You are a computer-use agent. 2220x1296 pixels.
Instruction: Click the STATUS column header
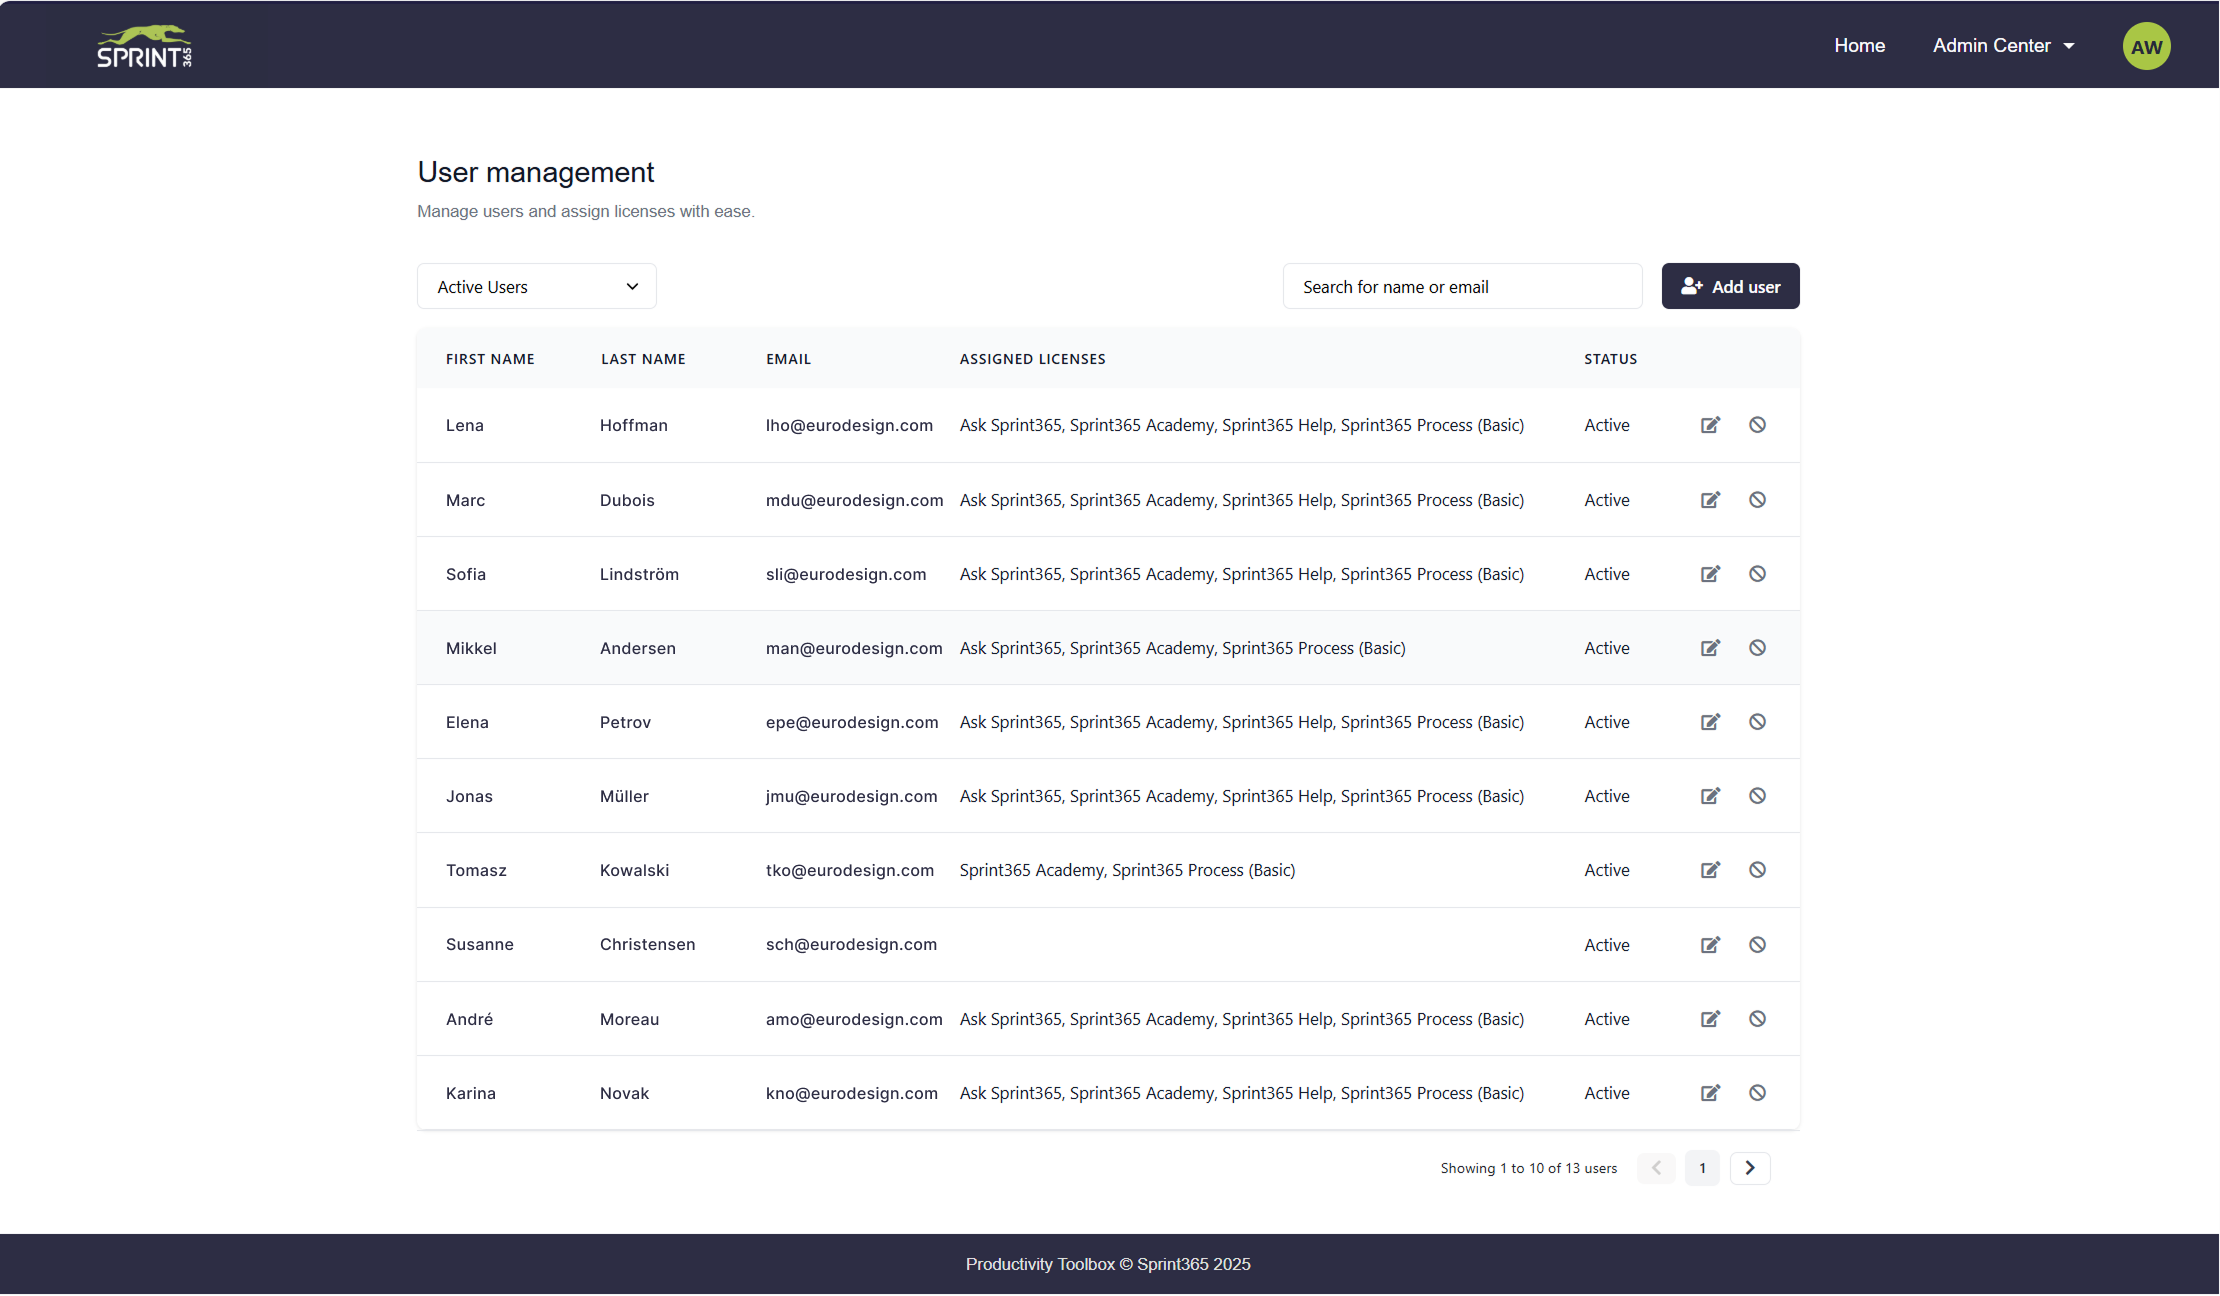(x=1610, y=359)
